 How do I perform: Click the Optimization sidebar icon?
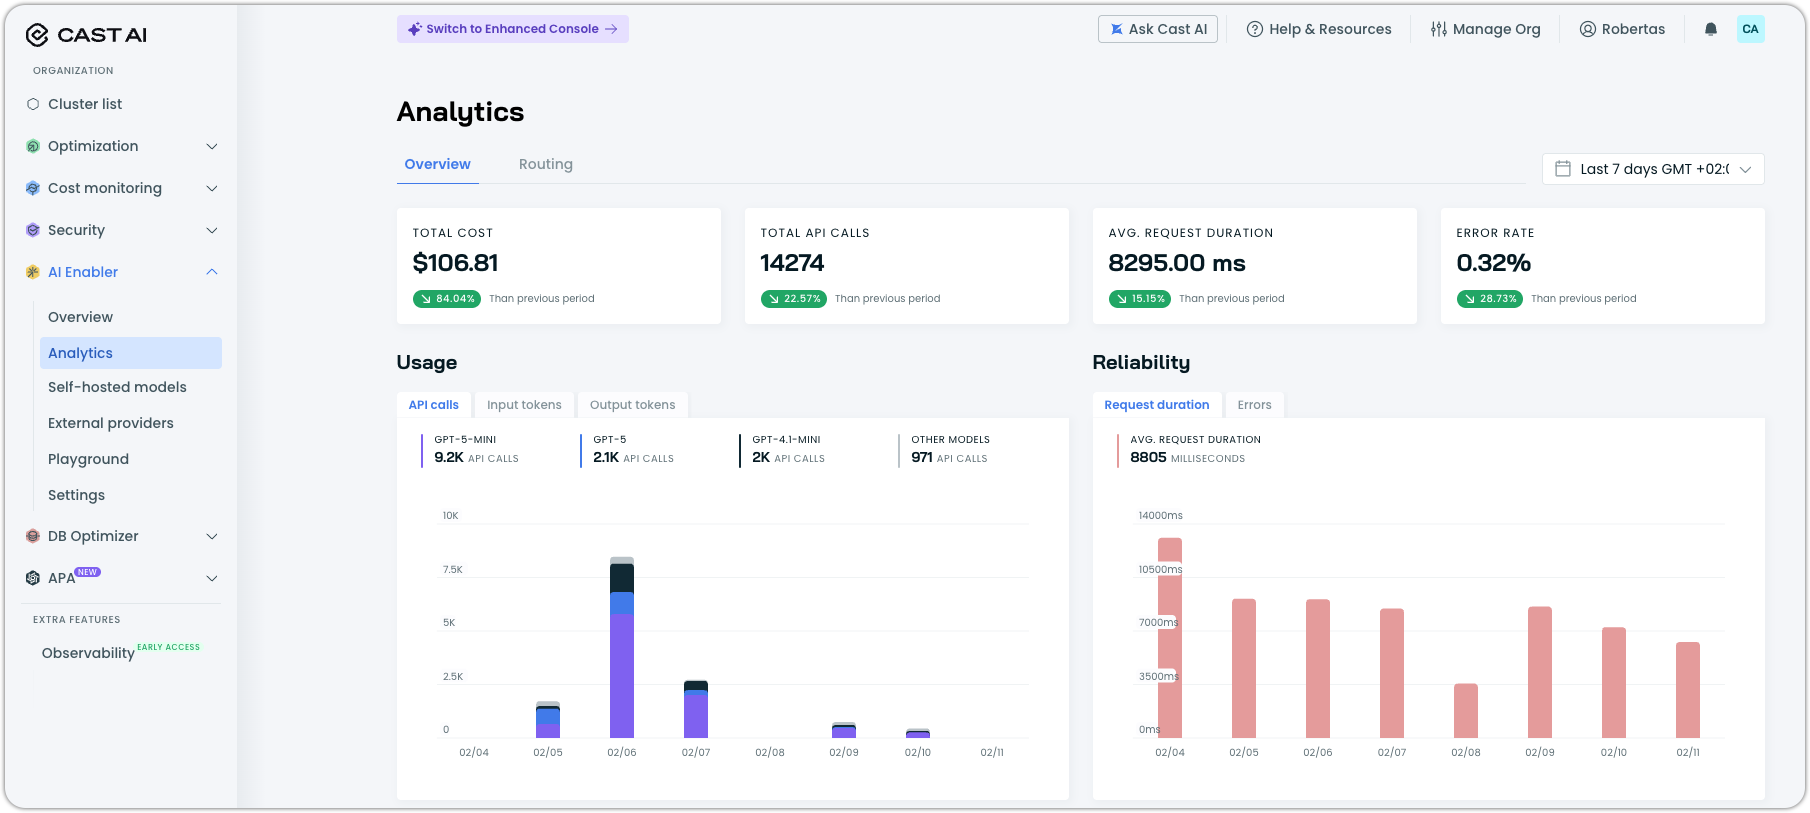click(33, 146)
